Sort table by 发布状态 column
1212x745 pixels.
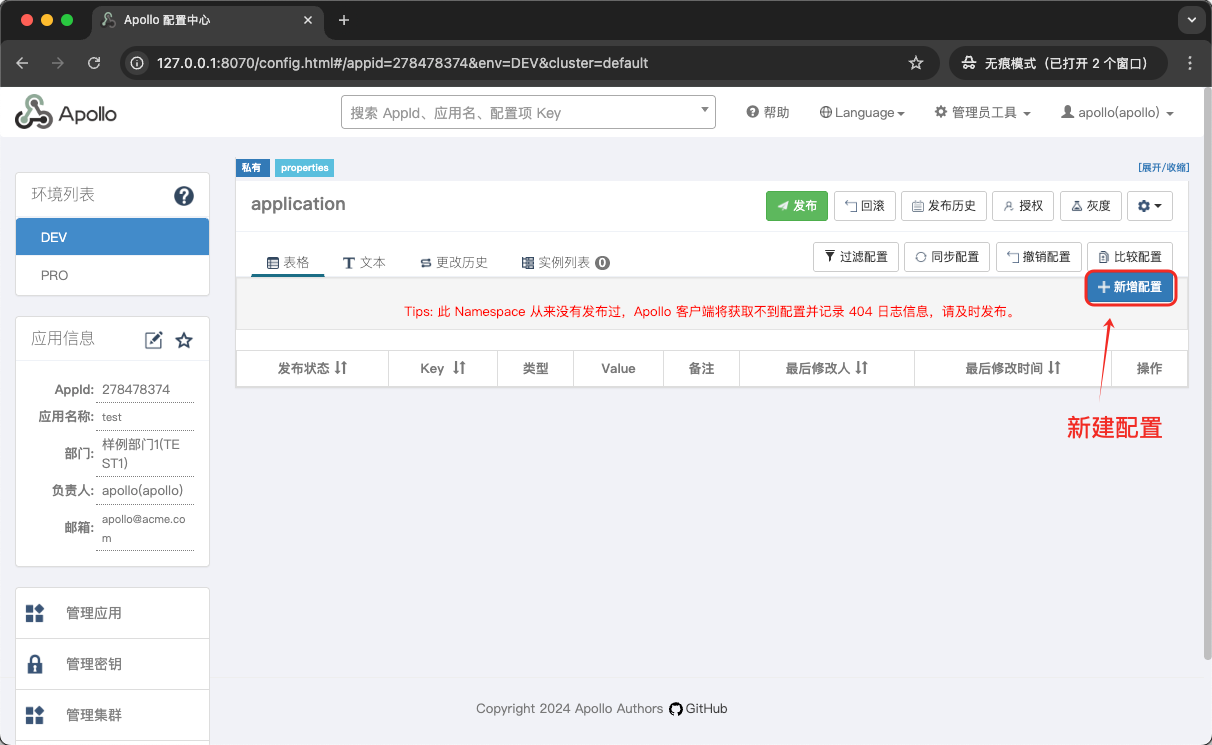340,368
